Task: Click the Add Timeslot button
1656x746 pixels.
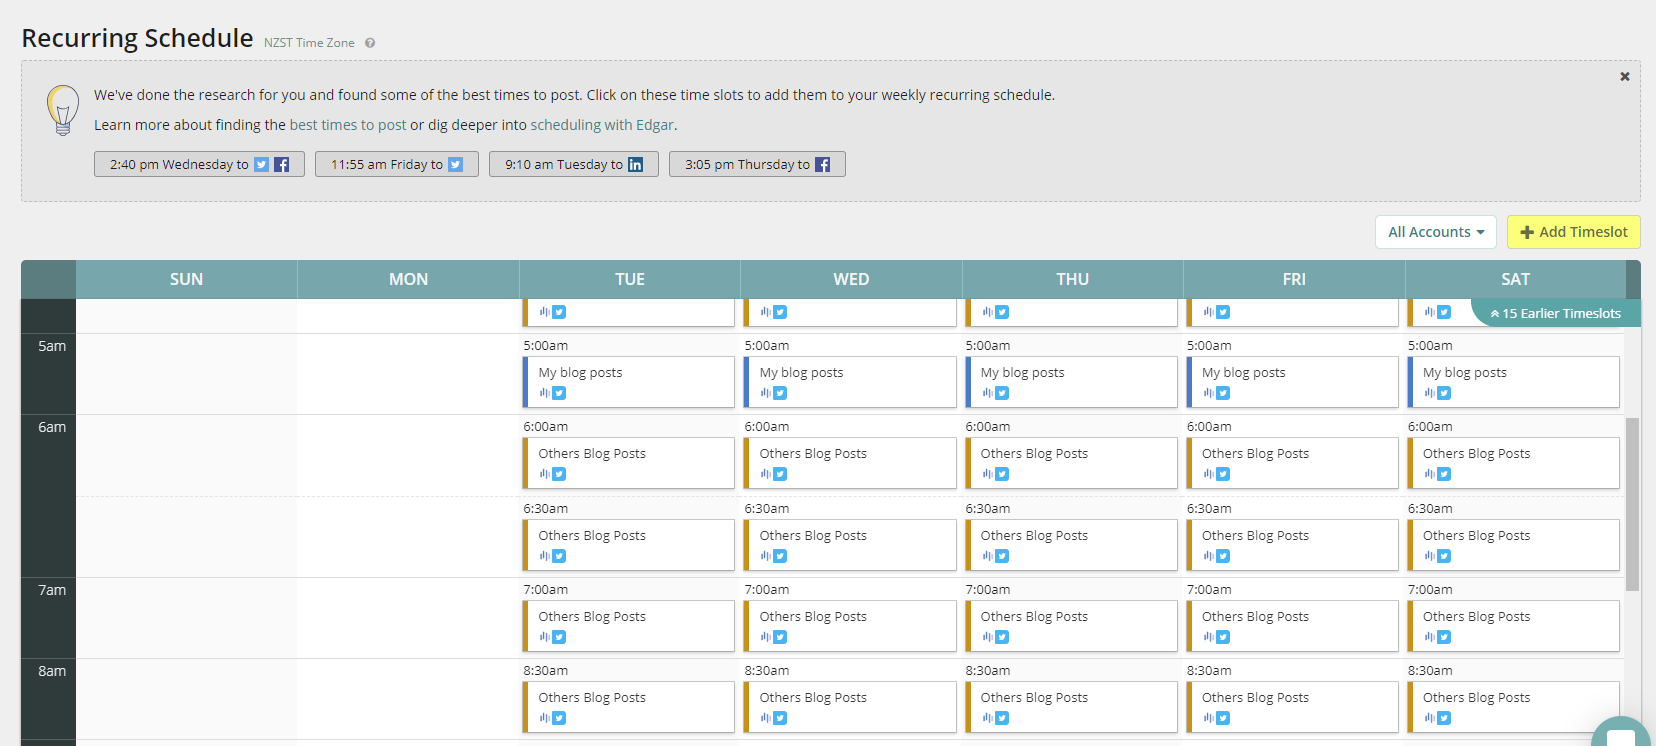Action: tap(1574, 232)
